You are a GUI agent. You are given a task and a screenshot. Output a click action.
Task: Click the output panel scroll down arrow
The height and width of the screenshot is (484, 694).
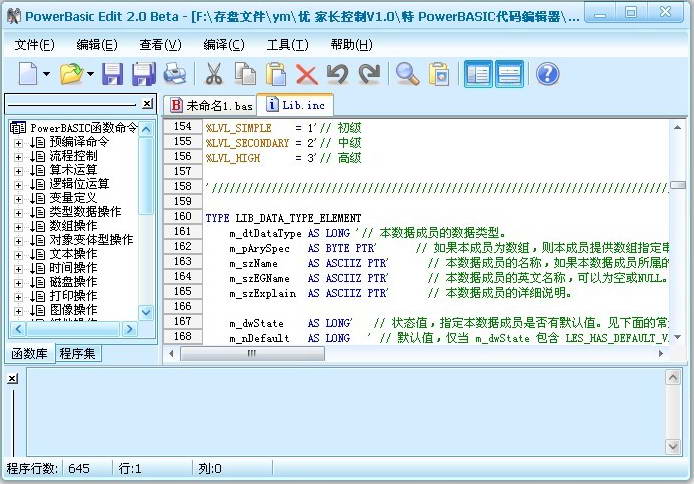(x=673, y=446)
